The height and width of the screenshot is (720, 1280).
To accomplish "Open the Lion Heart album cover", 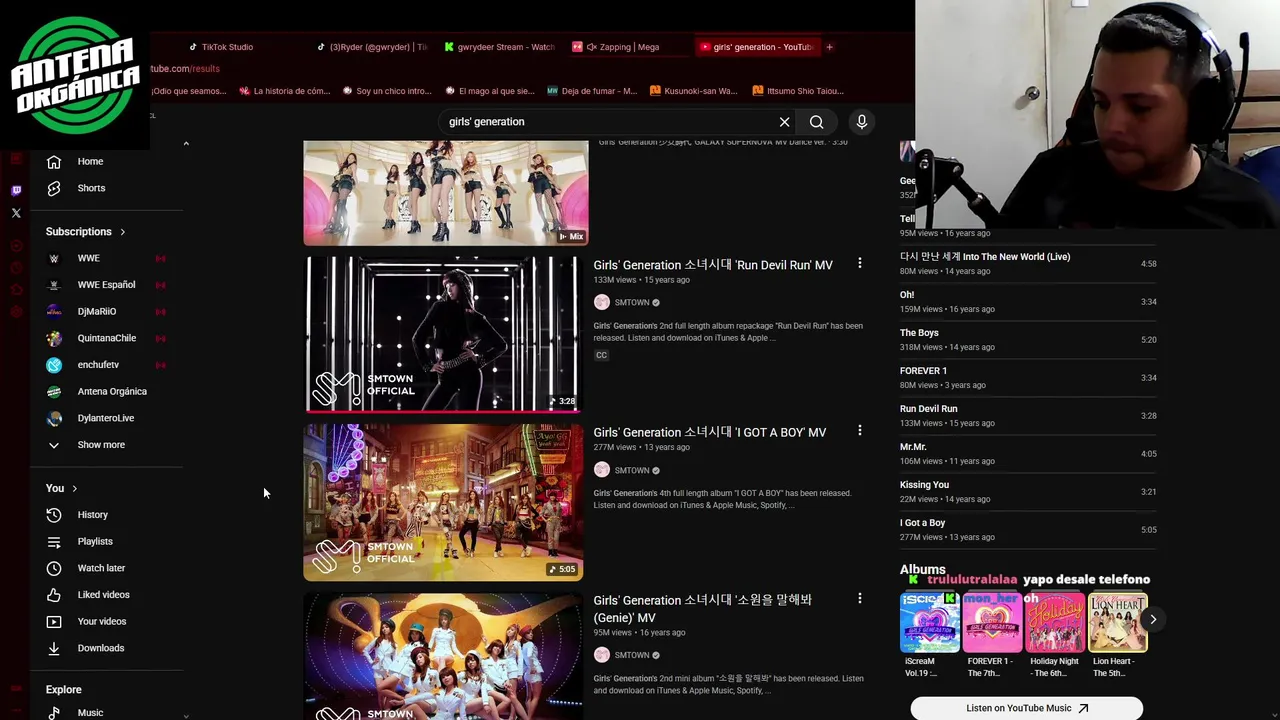I will [1117, 622].
